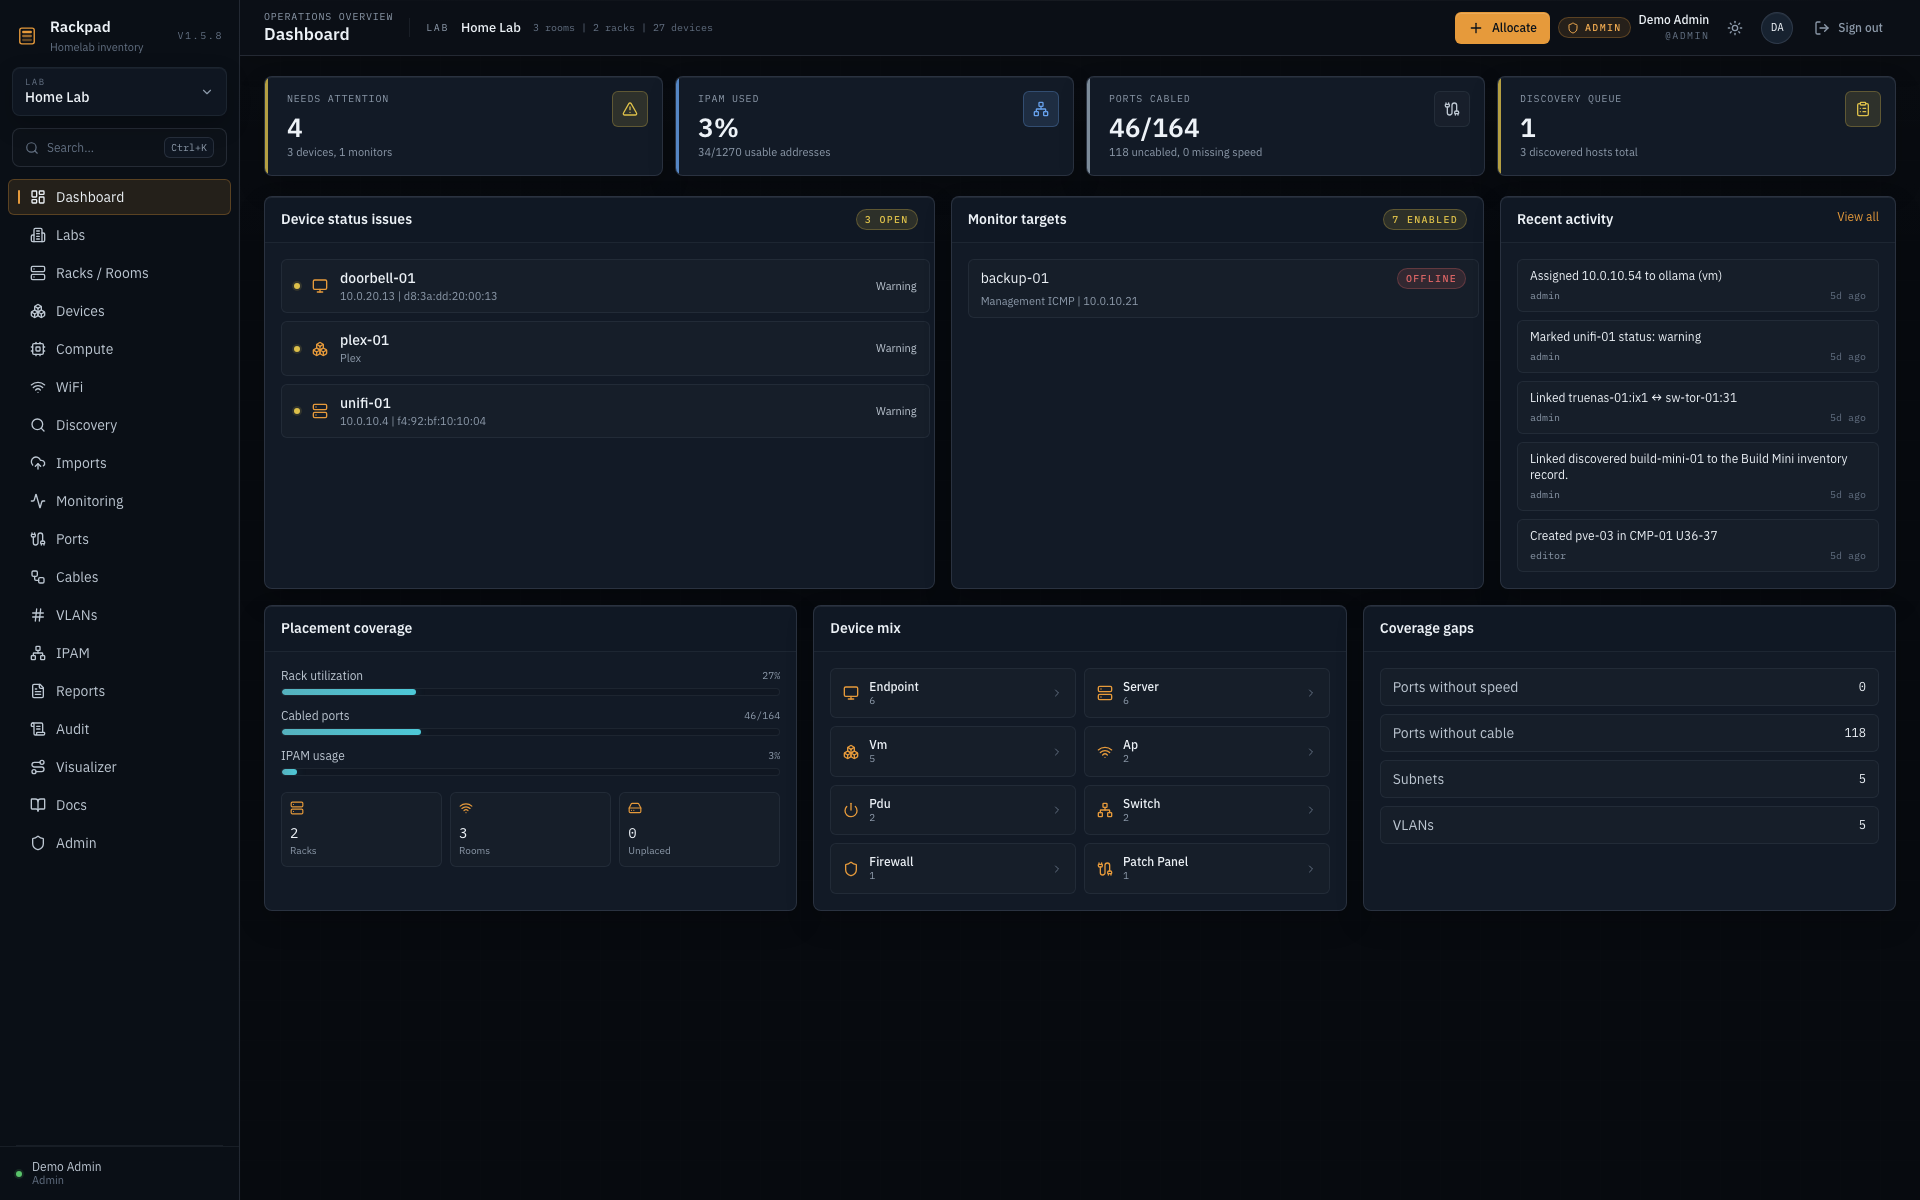This screenshot has width=1920, height=1200.
Task: Click the Rack utilization progress bar
Action: 530,692
